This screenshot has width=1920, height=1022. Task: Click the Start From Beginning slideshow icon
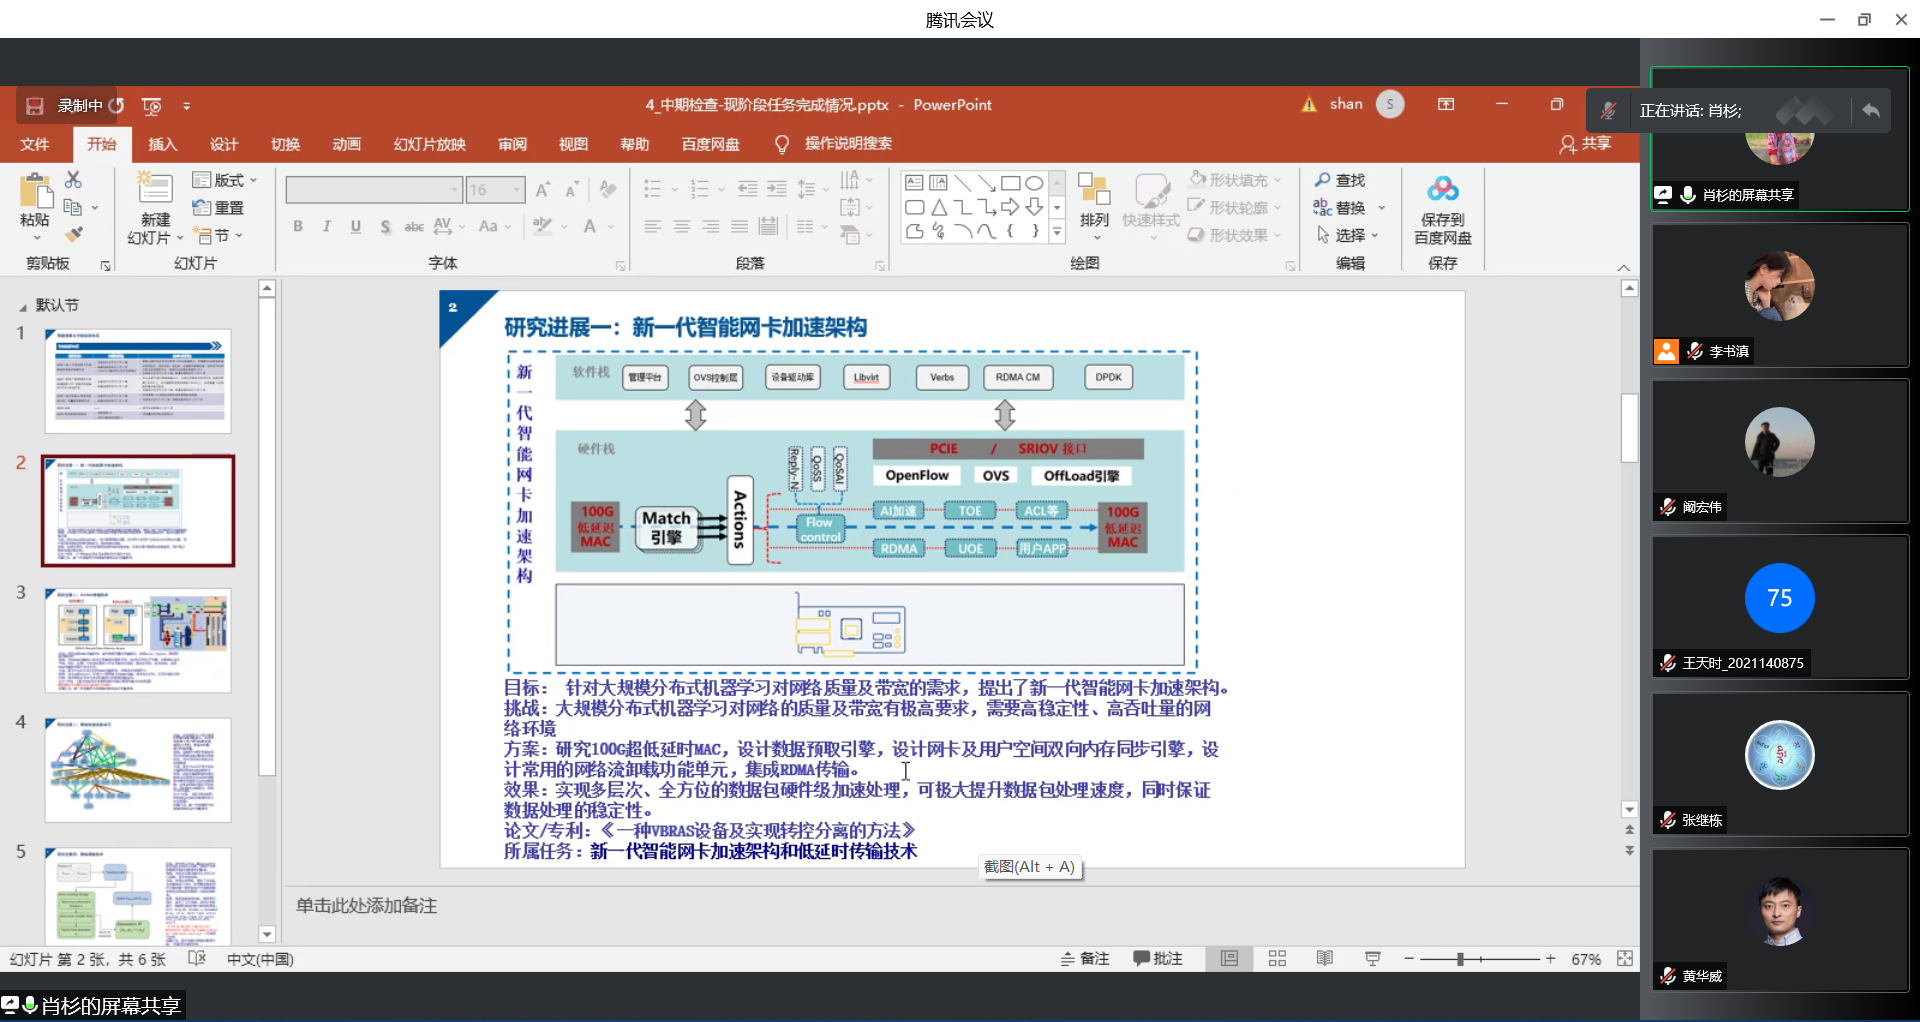pos(152,105)
